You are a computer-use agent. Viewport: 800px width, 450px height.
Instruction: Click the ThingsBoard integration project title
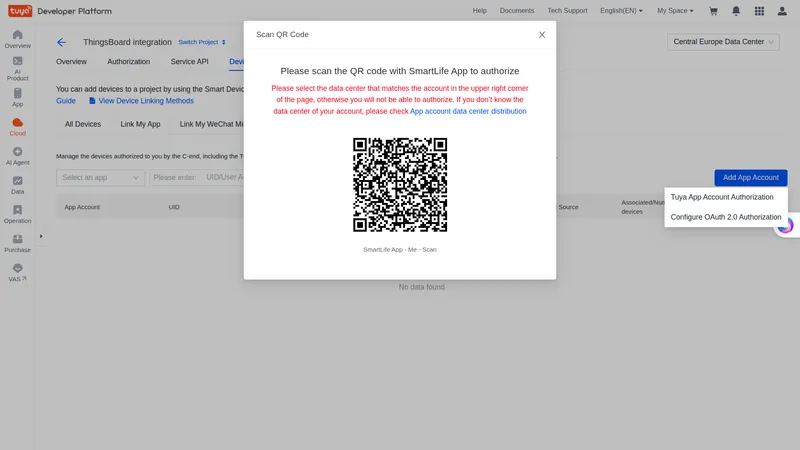(128, 42)
